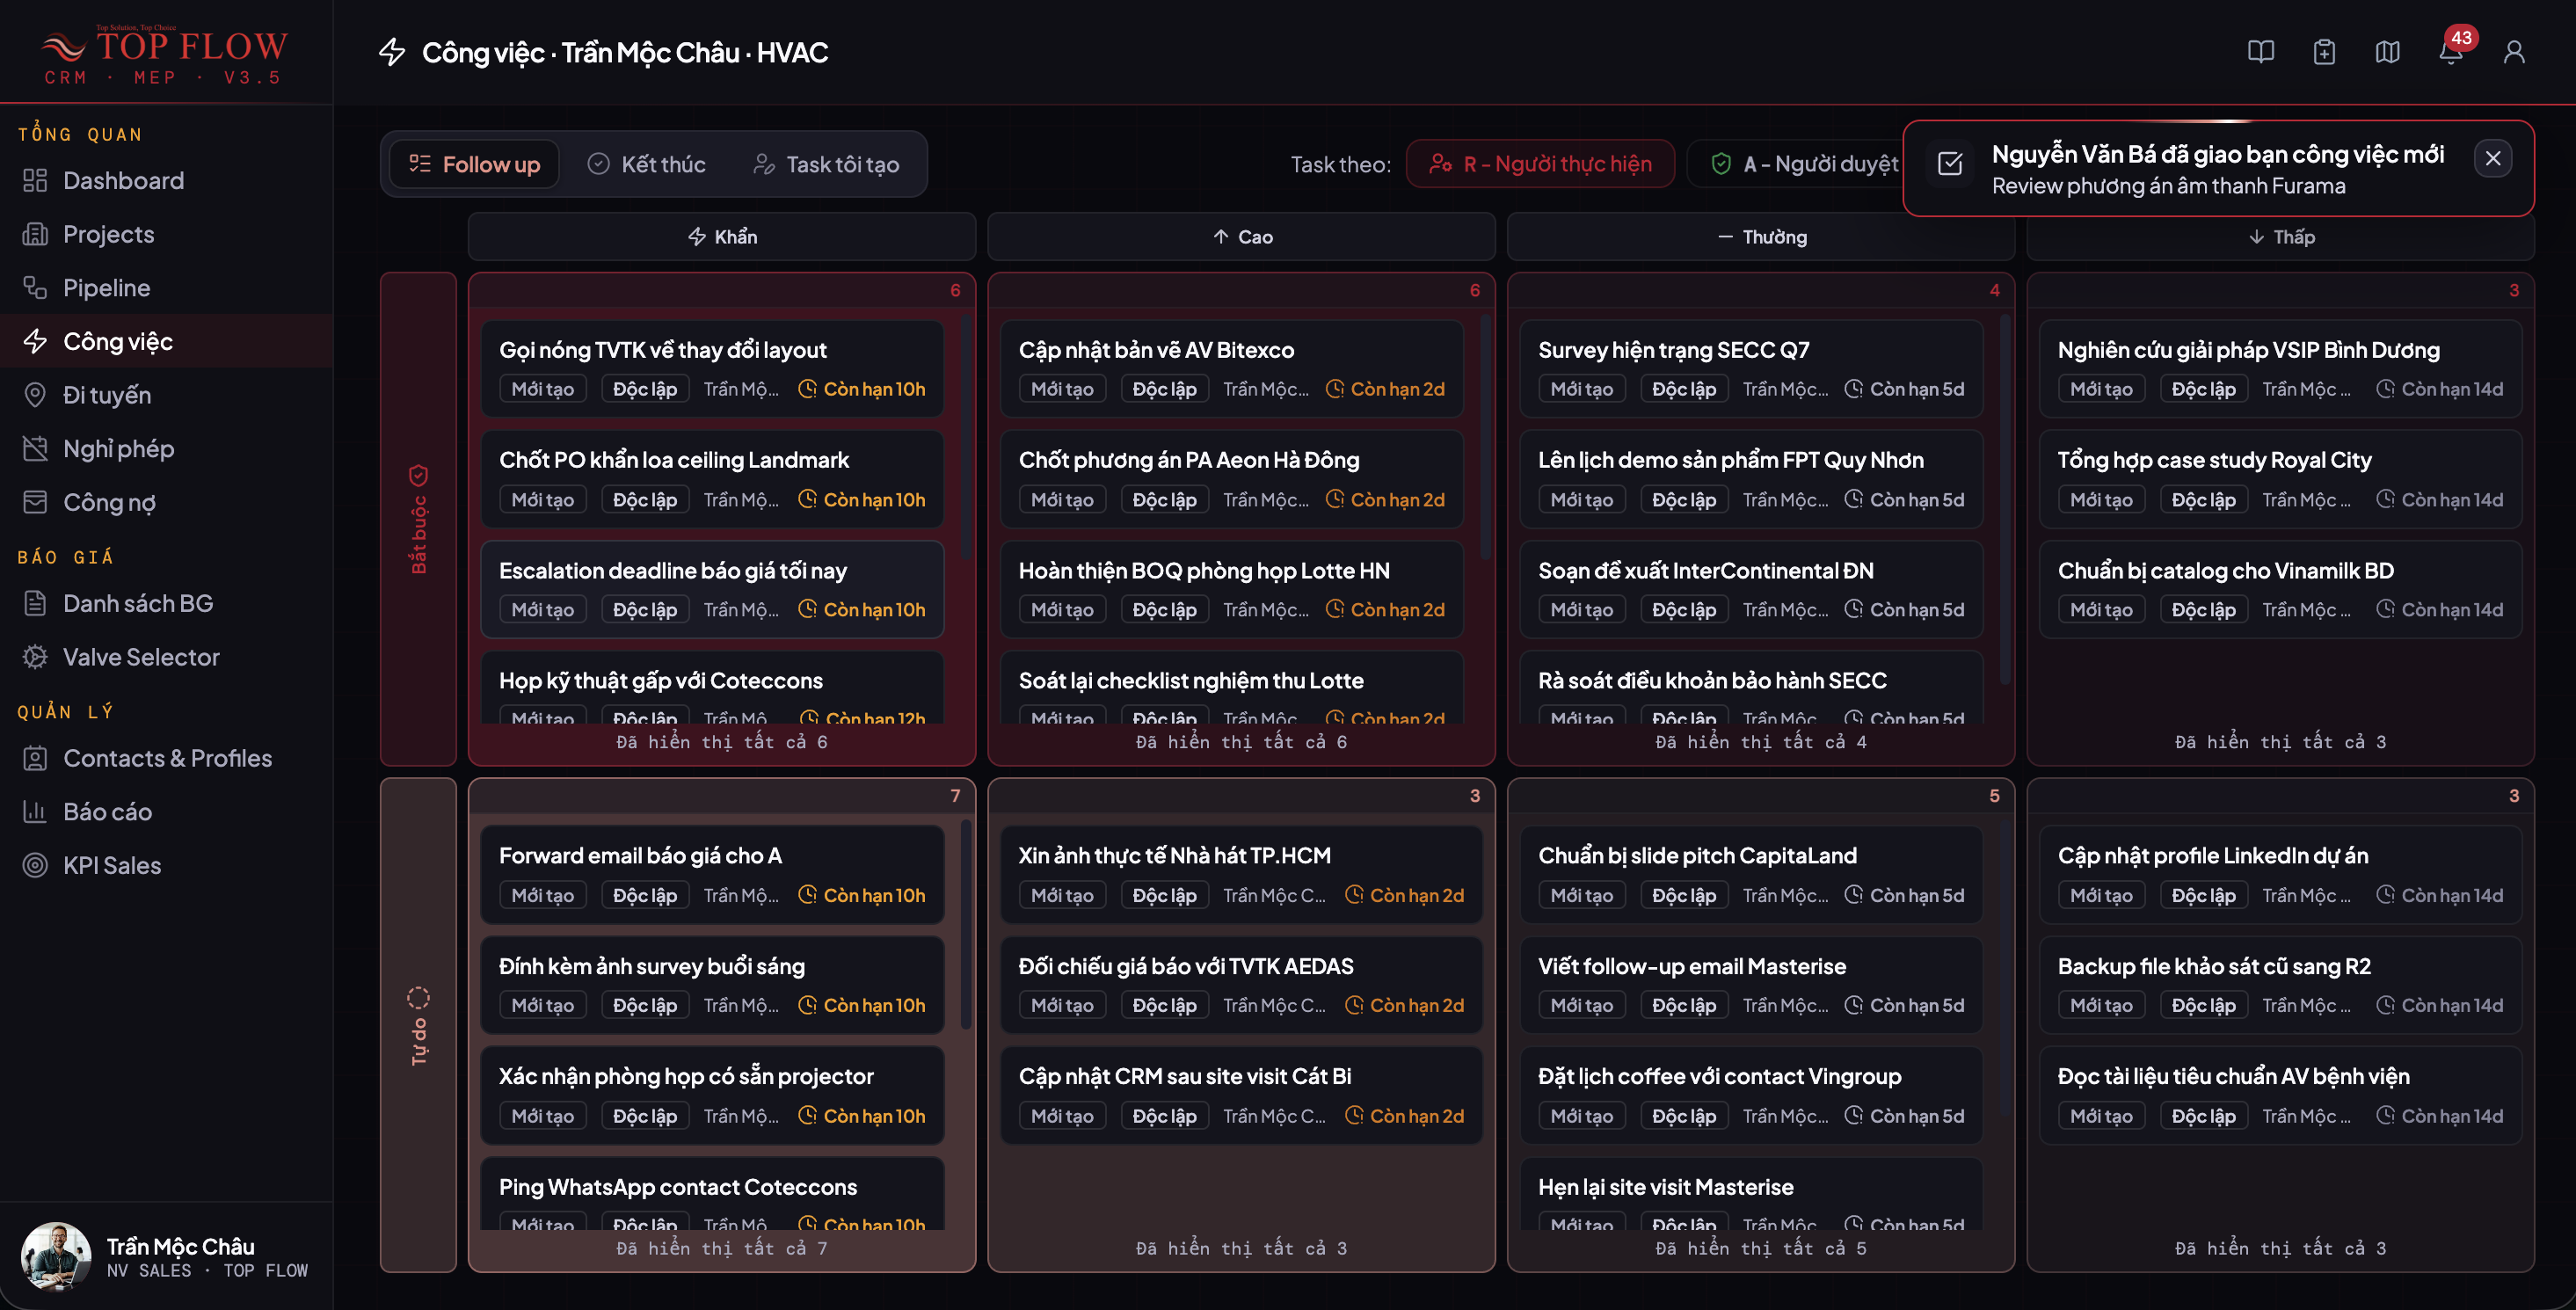The image size is (2576, 1310).
Task: Open KPI Sales in the sidebar
Action: [166, 865]
